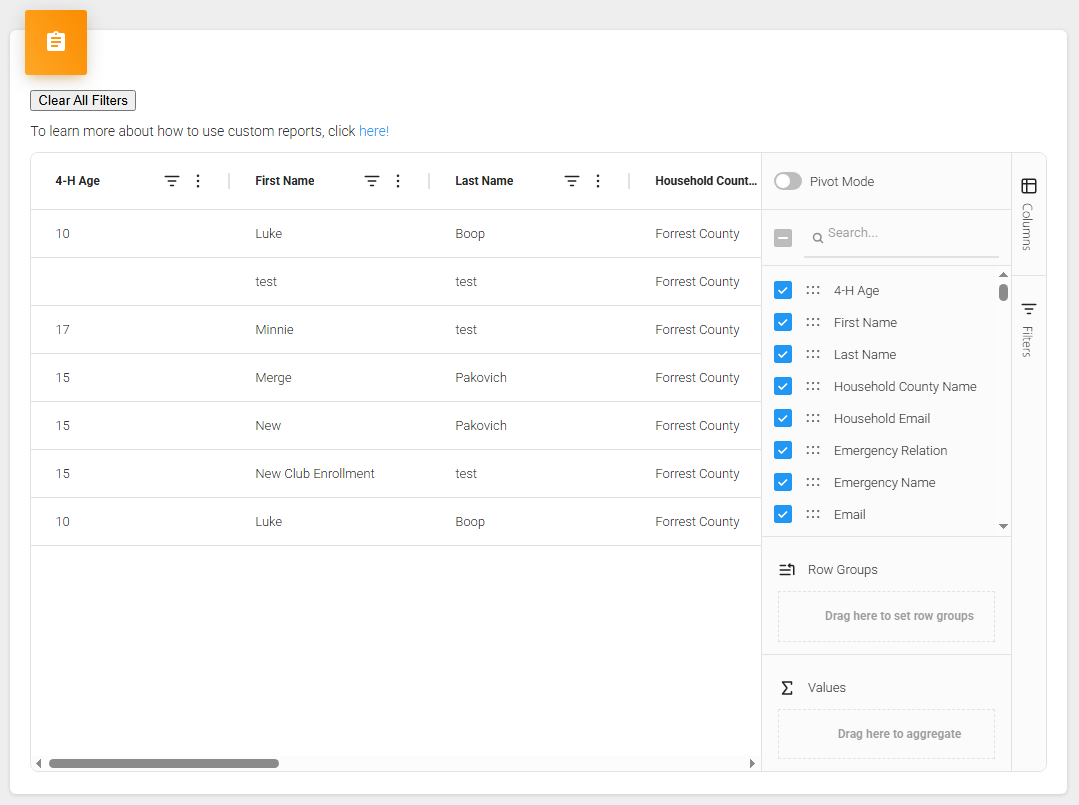The image size is (1079, 805).
Task: Open the Filters side tab
Action: click(1028, 328)
